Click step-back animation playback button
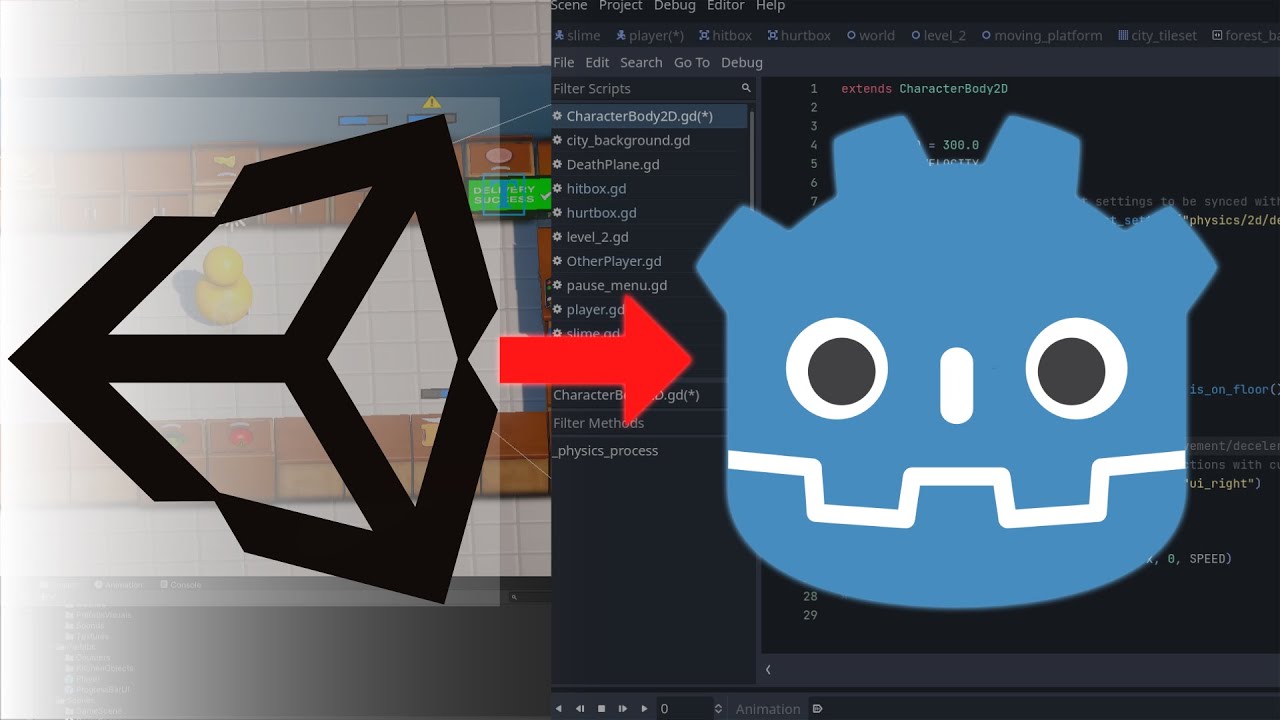This screenshot has width=1280, height=720. (580, 709)
